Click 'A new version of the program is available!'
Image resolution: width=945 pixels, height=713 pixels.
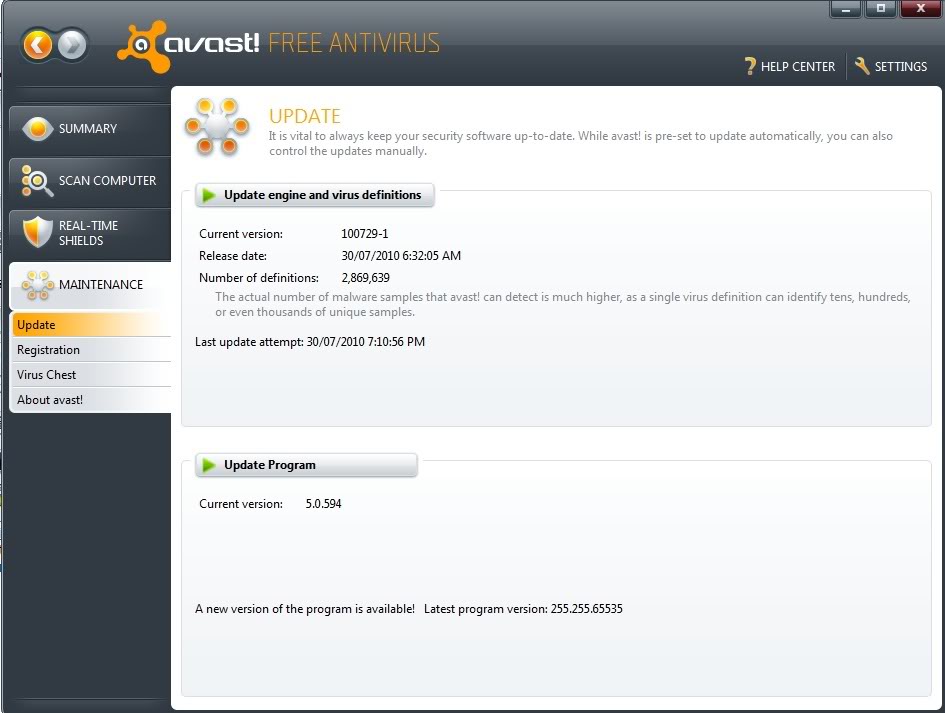[x=305, y=609]
